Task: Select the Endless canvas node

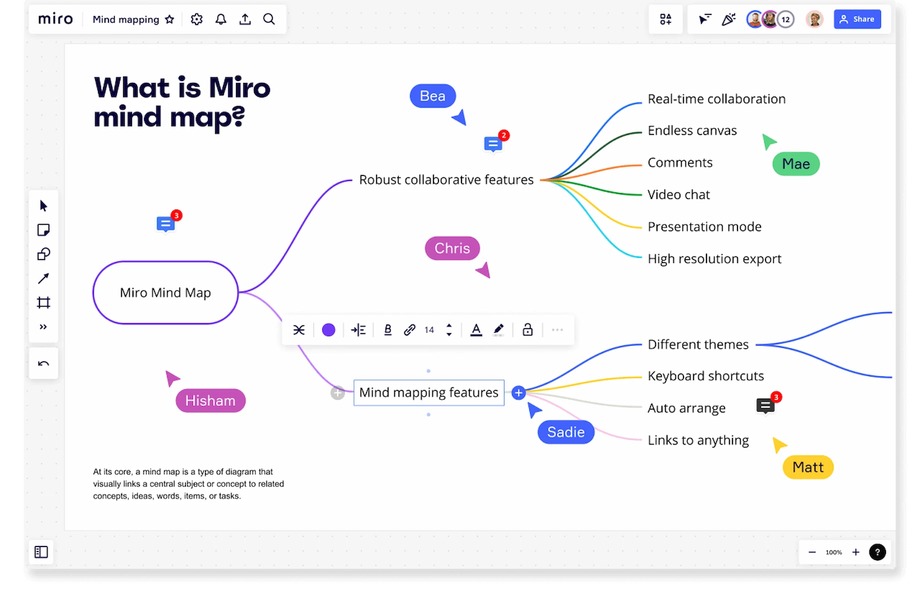Action: tap(692, 131)
